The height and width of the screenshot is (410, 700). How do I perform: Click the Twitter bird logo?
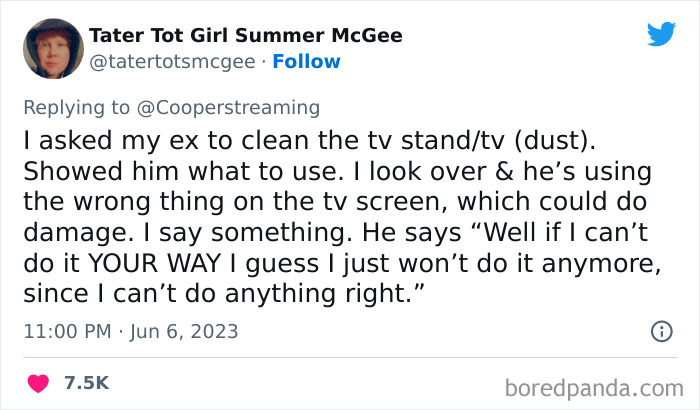pyautogui.click(x=661, y=34)
